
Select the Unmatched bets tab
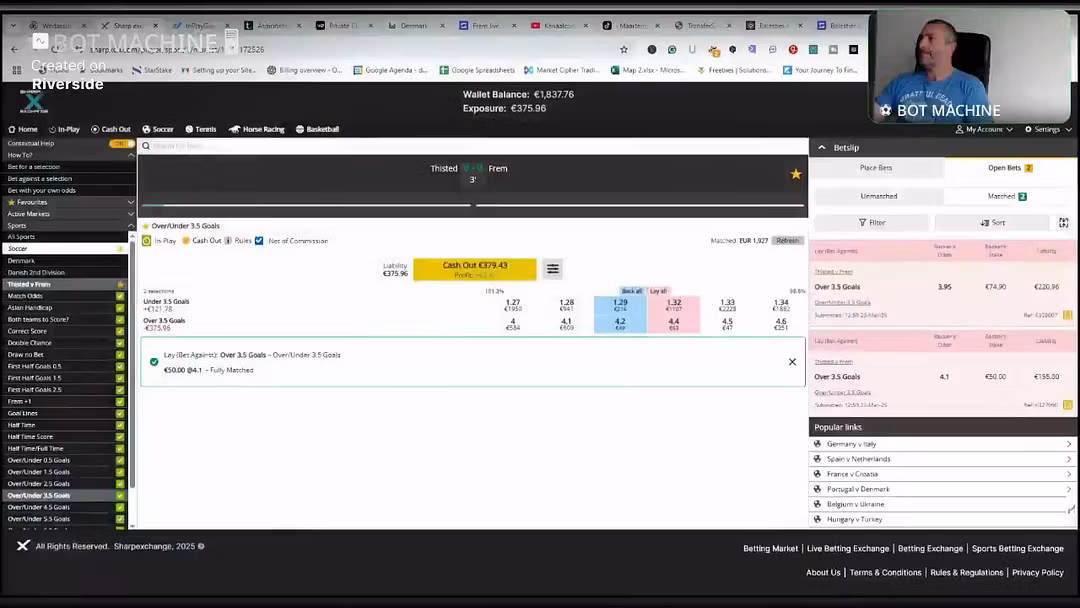click(x=879, y=196)
